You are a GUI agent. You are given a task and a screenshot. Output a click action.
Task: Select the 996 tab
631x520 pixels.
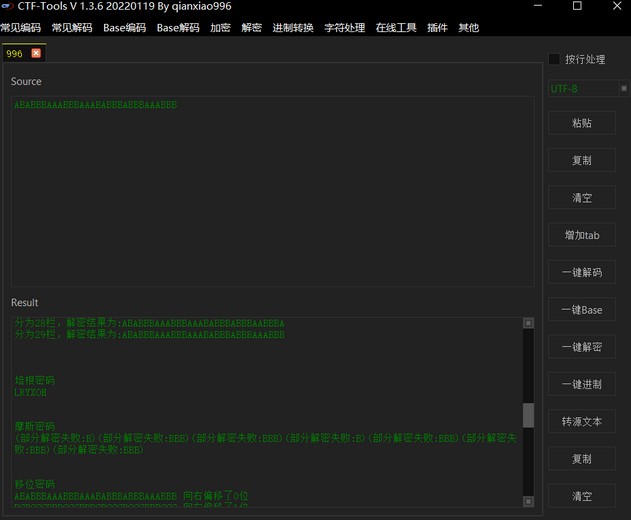tap(15, 54)
